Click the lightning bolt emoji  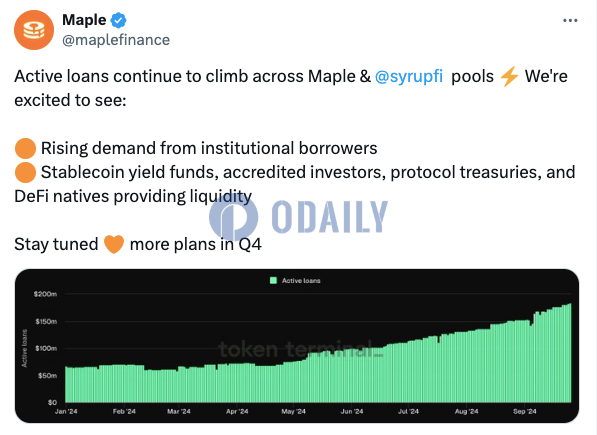tap(509, 76)
